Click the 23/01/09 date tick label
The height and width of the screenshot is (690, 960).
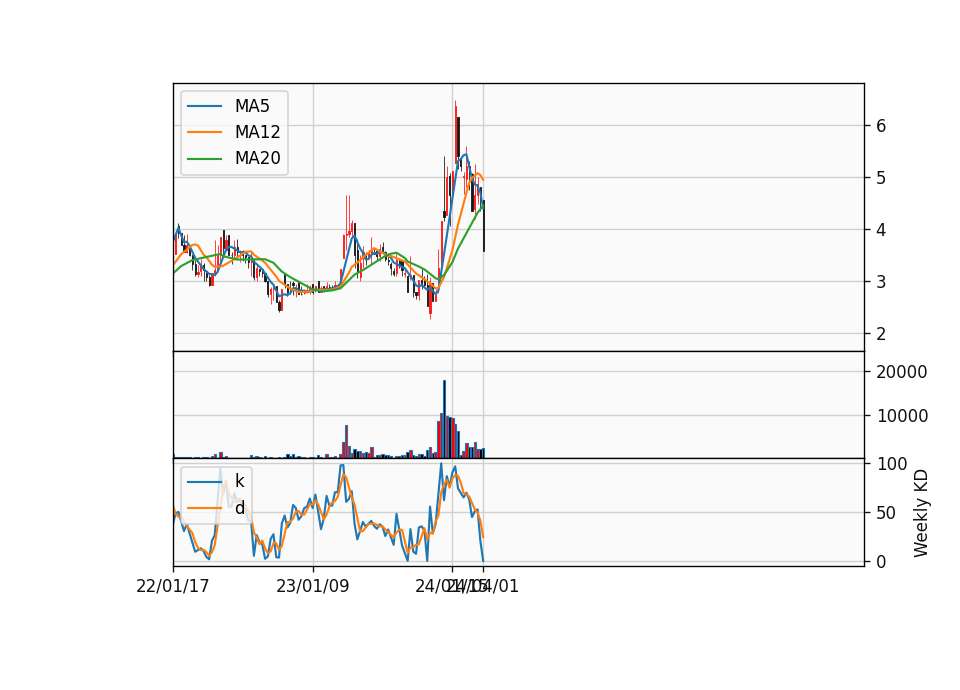click(x=312, y=586)
